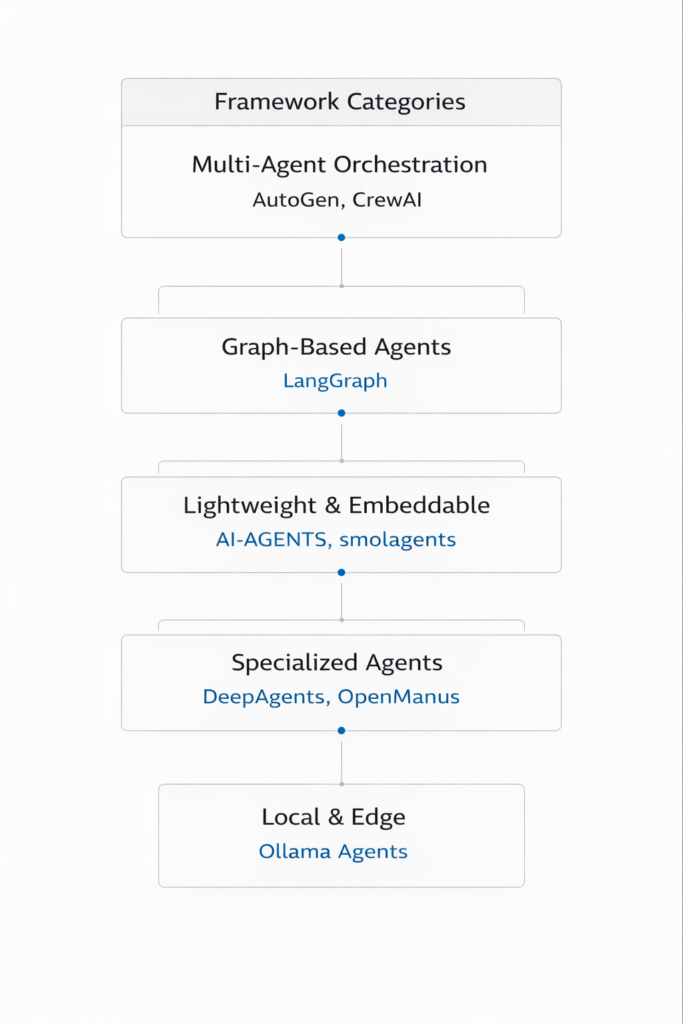Select the Graph-Based Agents heading

(x=336, y=347)
